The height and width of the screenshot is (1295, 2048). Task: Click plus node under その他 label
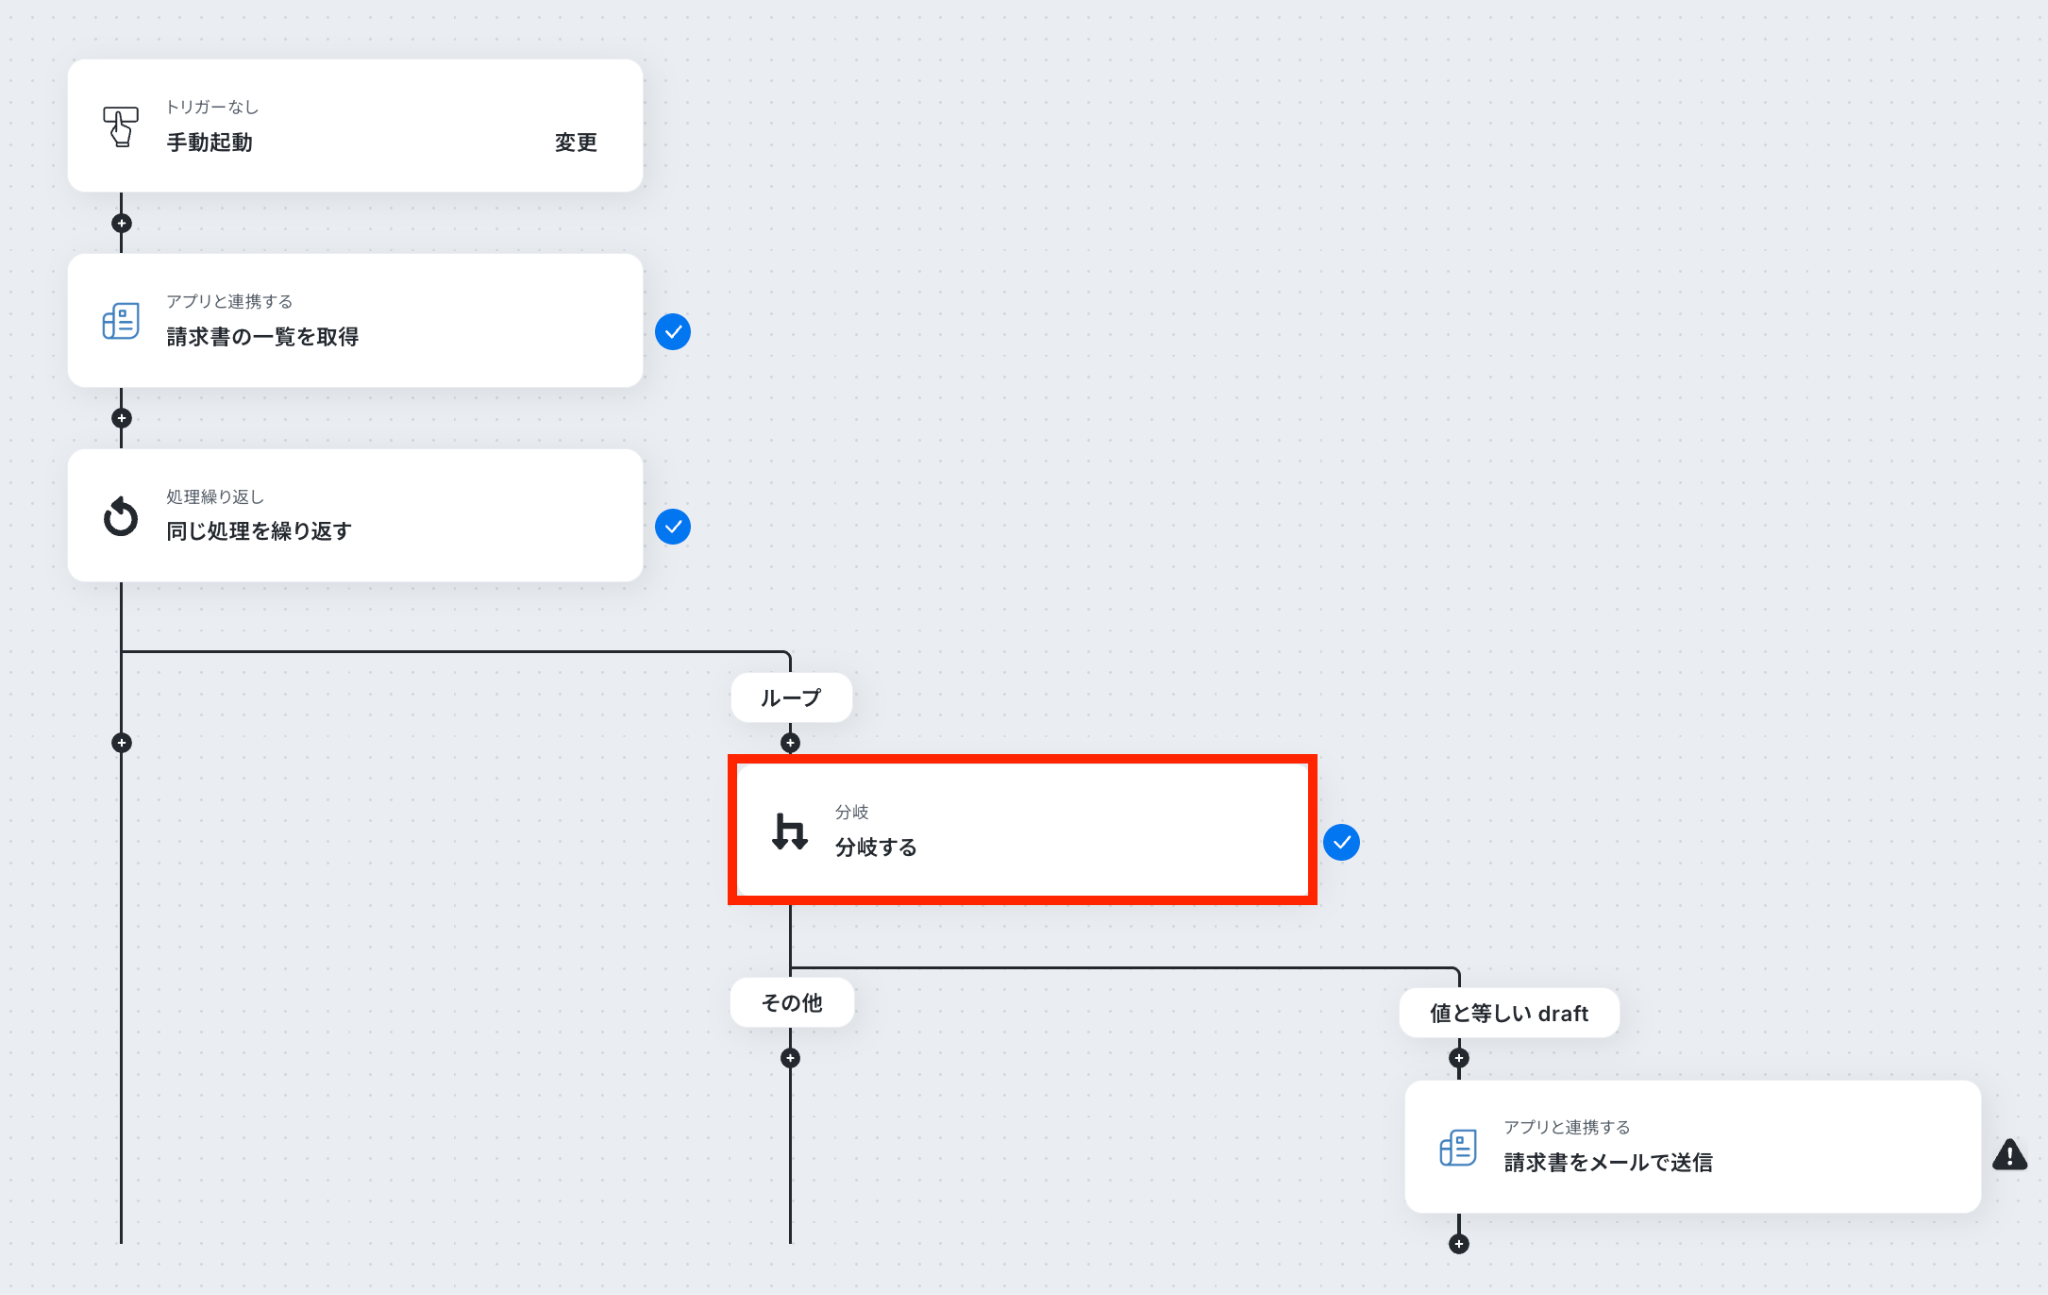(x=790, y=1058)
